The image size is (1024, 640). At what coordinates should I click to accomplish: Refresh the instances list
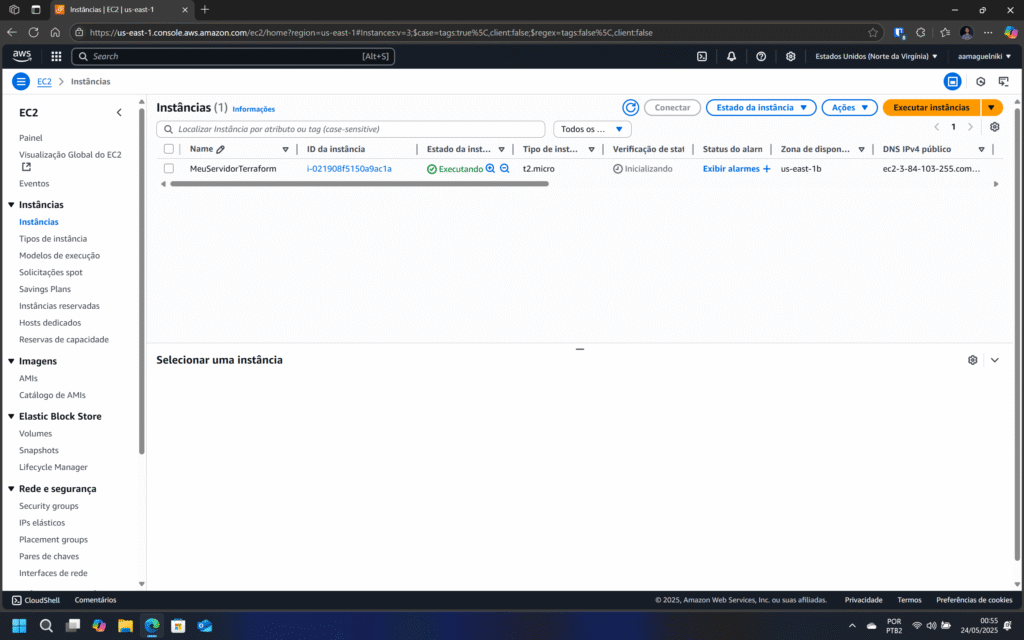(630, 108)
